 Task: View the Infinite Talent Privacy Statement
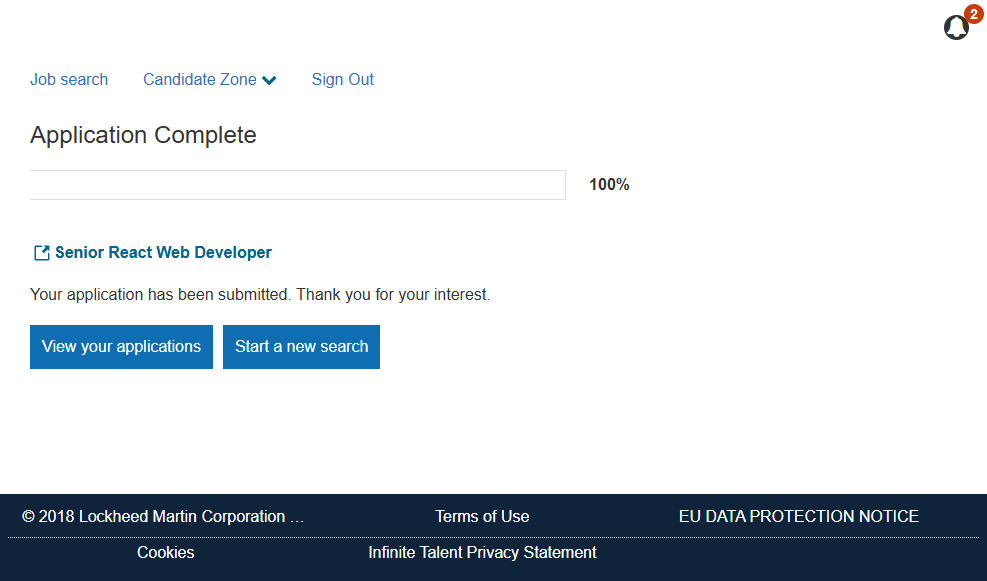point(482,553)
